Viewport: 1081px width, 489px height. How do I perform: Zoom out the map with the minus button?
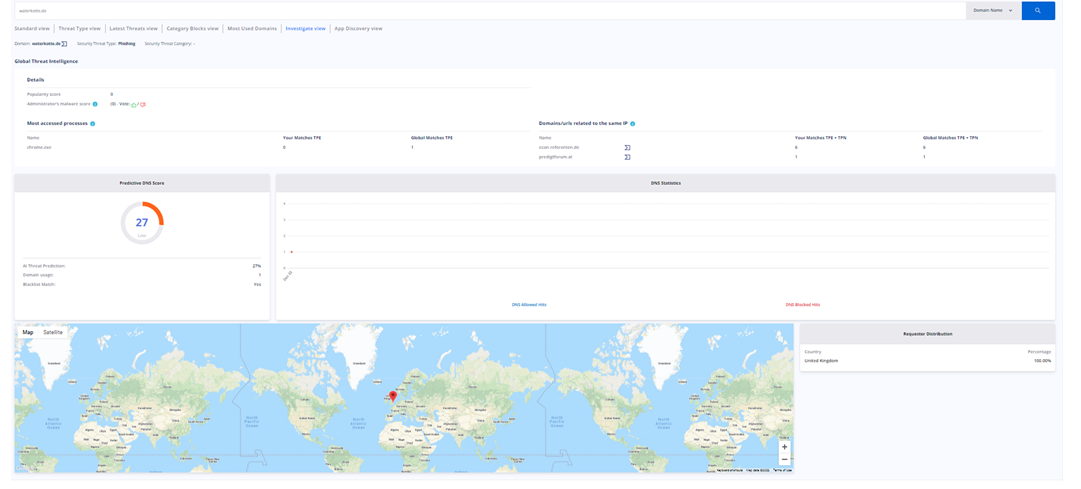(x=785, y=459)
